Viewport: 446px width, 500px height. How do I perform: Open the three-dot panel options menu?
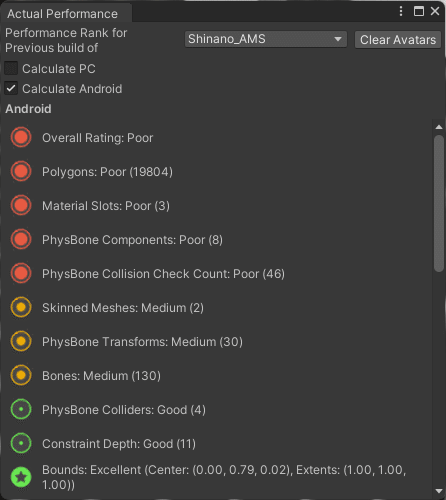pos(401,11)
